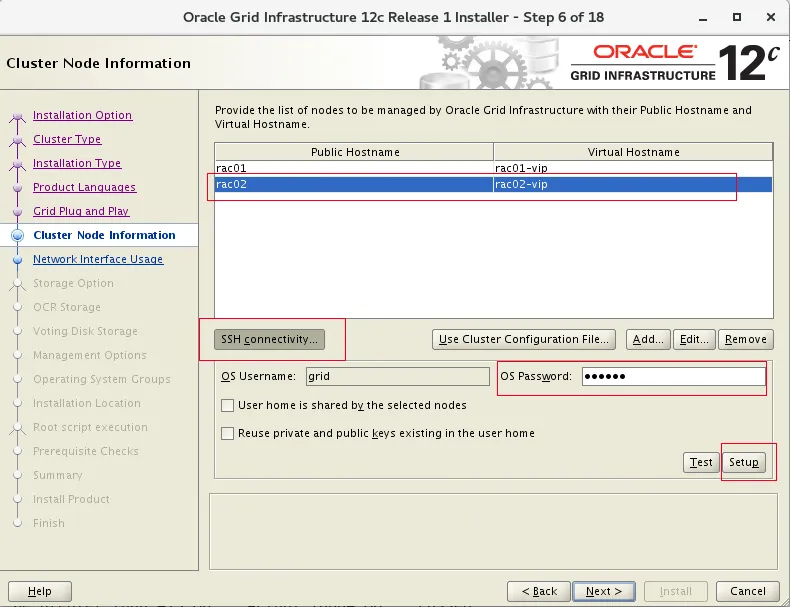Close the installer window
This screenshot has height=607, width=790.
[x=770, y=17]
